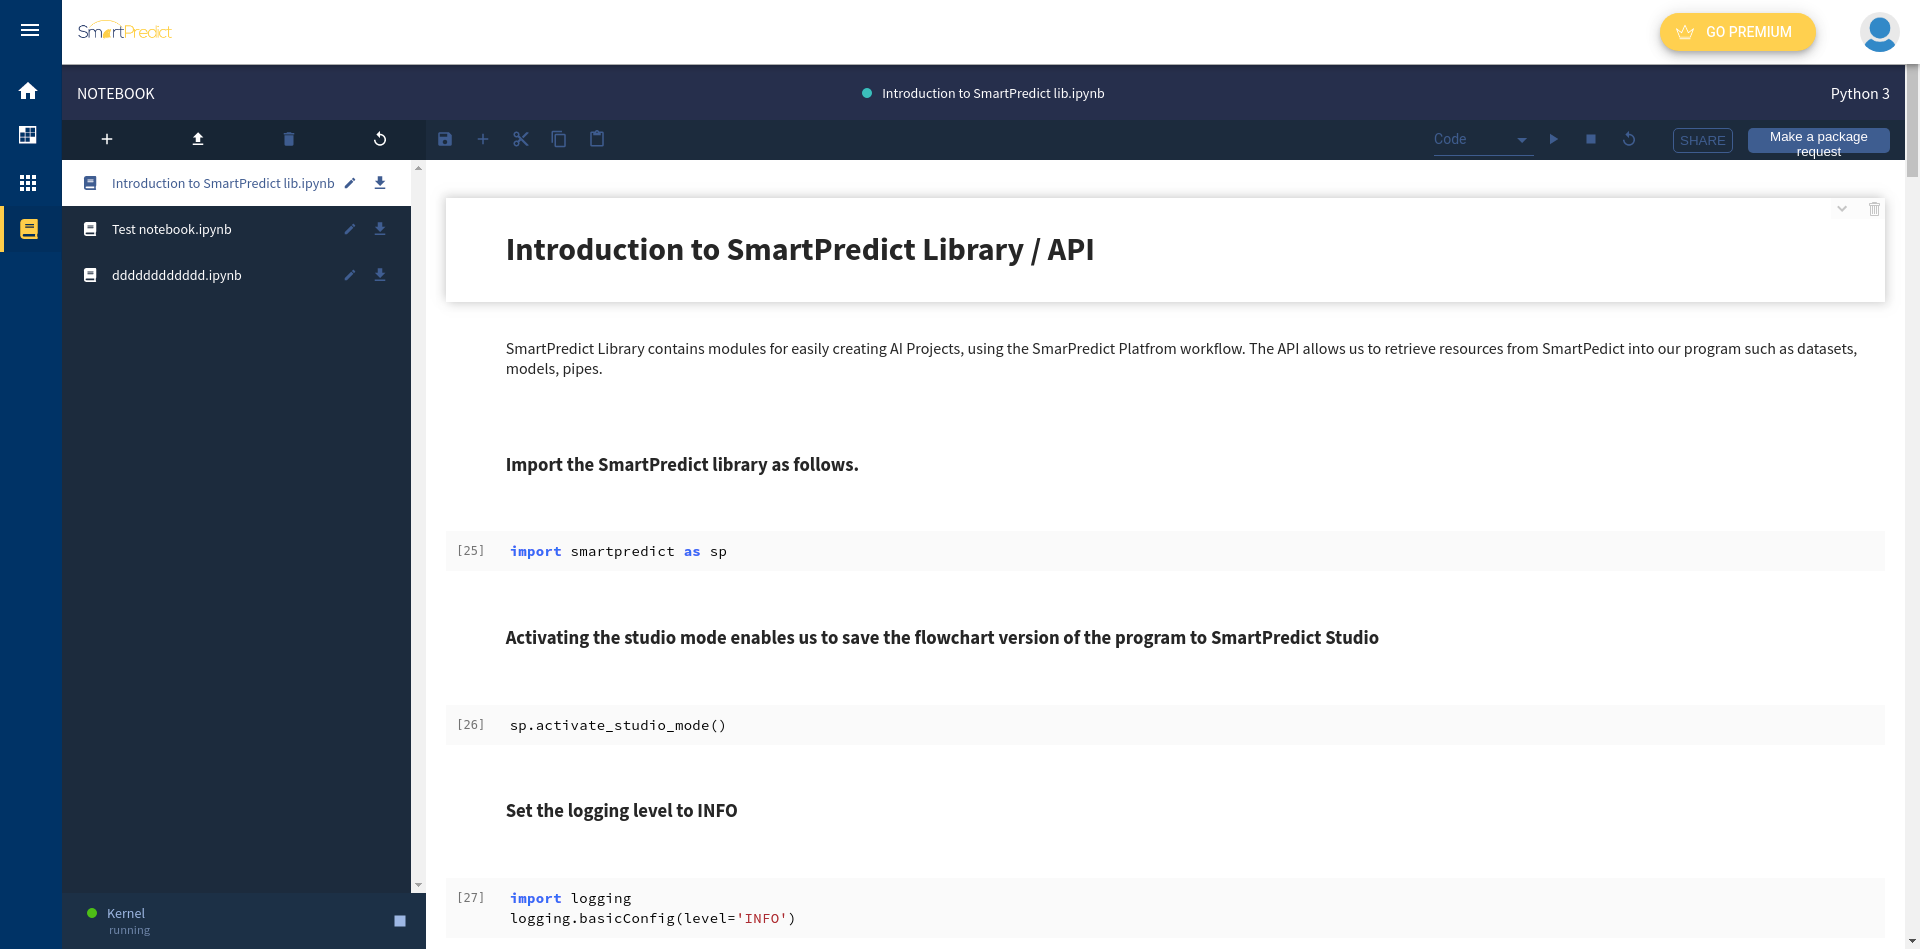Open the Home icon in the left sidebar
Screen dimensions: 1920x950
pyautogui.click(x=28, y=91)
